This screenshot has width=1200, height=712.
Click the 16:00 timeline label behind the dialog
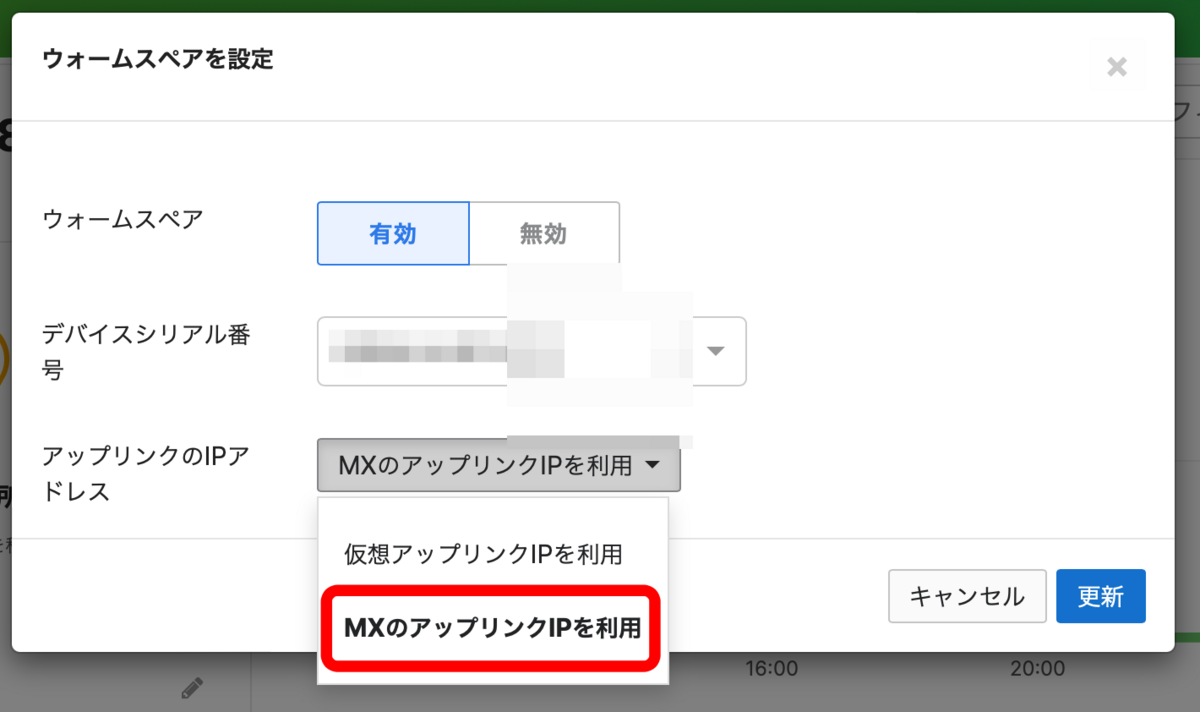tap(770, 668)
